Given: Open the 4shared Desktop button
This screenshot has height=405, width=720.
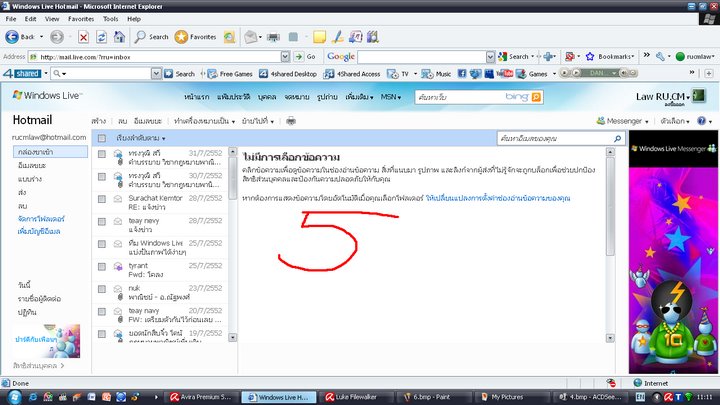Looking at the screenshot, I should [x=288, y=73].
